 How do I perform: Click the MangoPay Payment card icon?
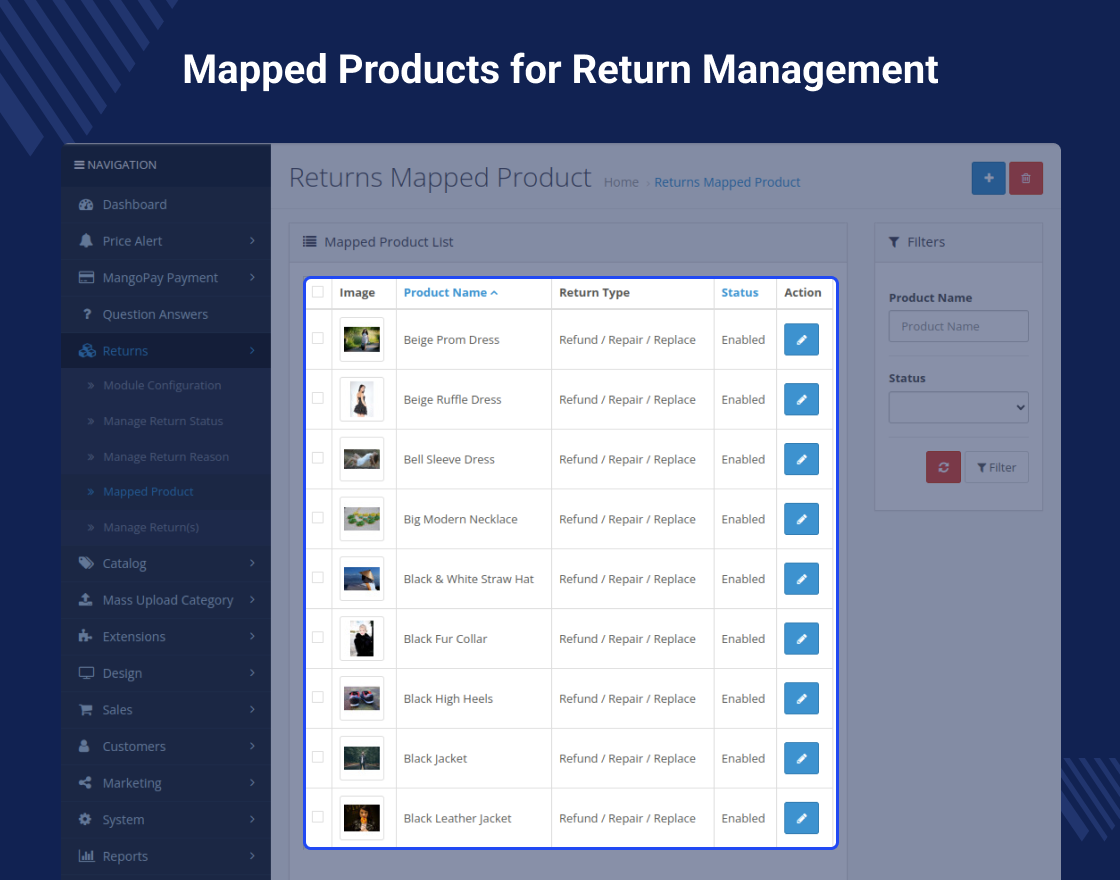(x=86, y=277)
